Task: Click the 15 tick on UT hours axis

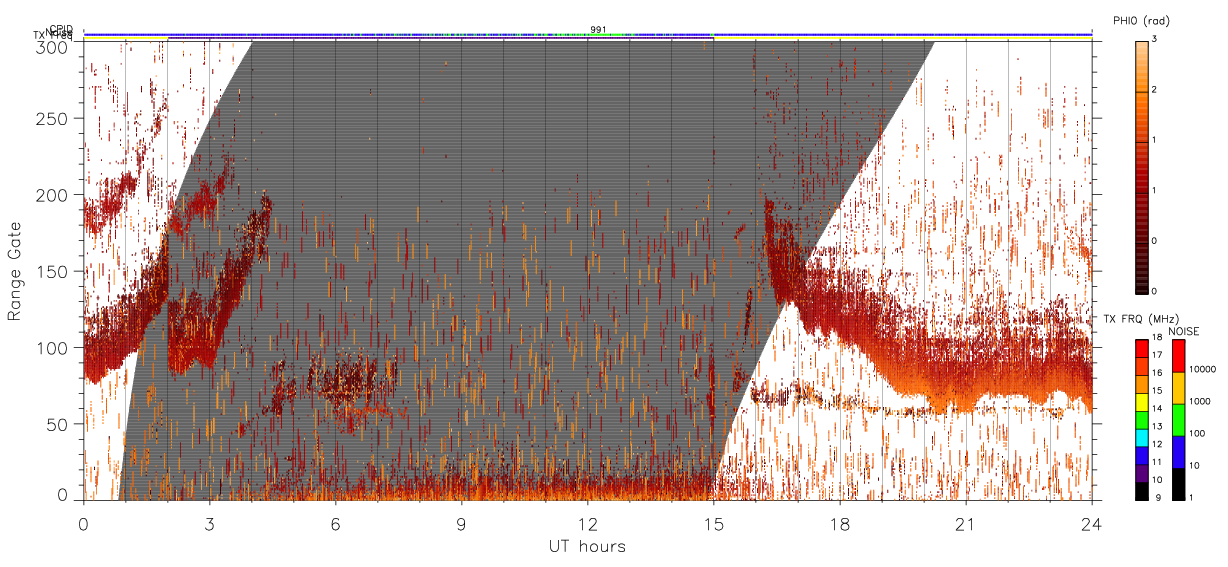Action: [714, 523]
